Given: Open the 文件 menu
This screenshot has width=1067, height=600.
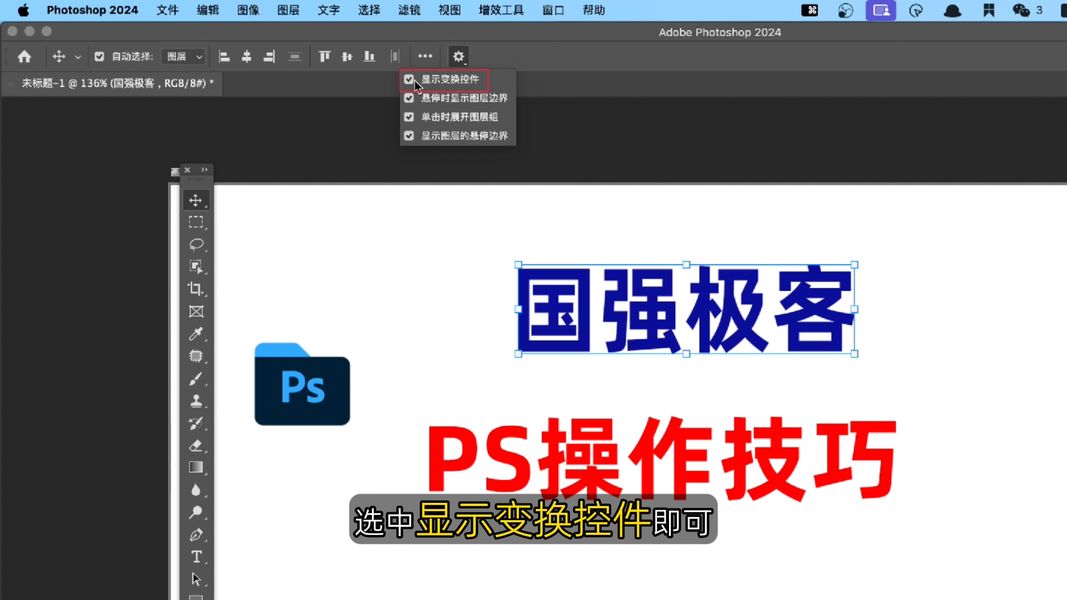Looking at the screenshot, I should click(x=167, y=10).
